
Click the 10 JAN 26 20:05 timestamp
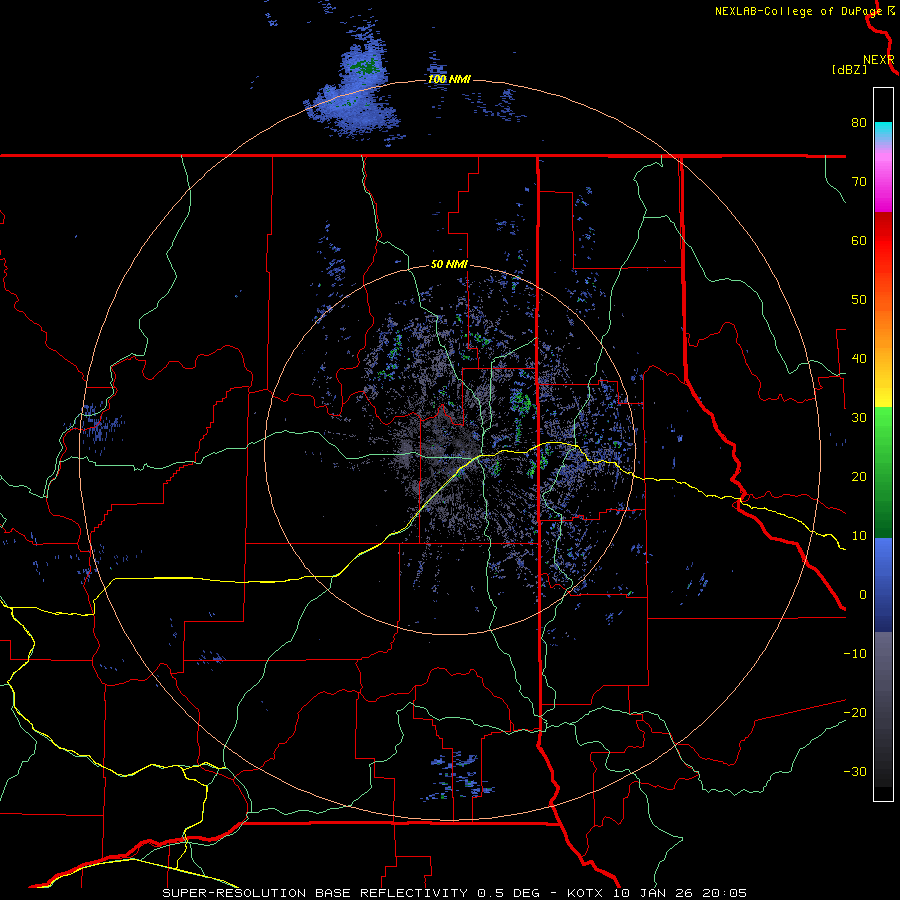pyautogui.click(x=680, y=893)
